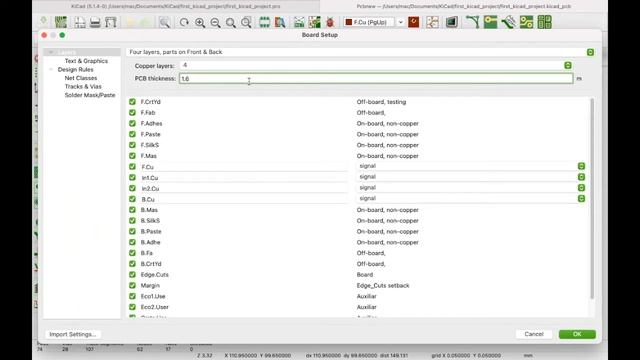
Task: Toggle the Margin layer checkbox
Action: [x=132, y=285]
